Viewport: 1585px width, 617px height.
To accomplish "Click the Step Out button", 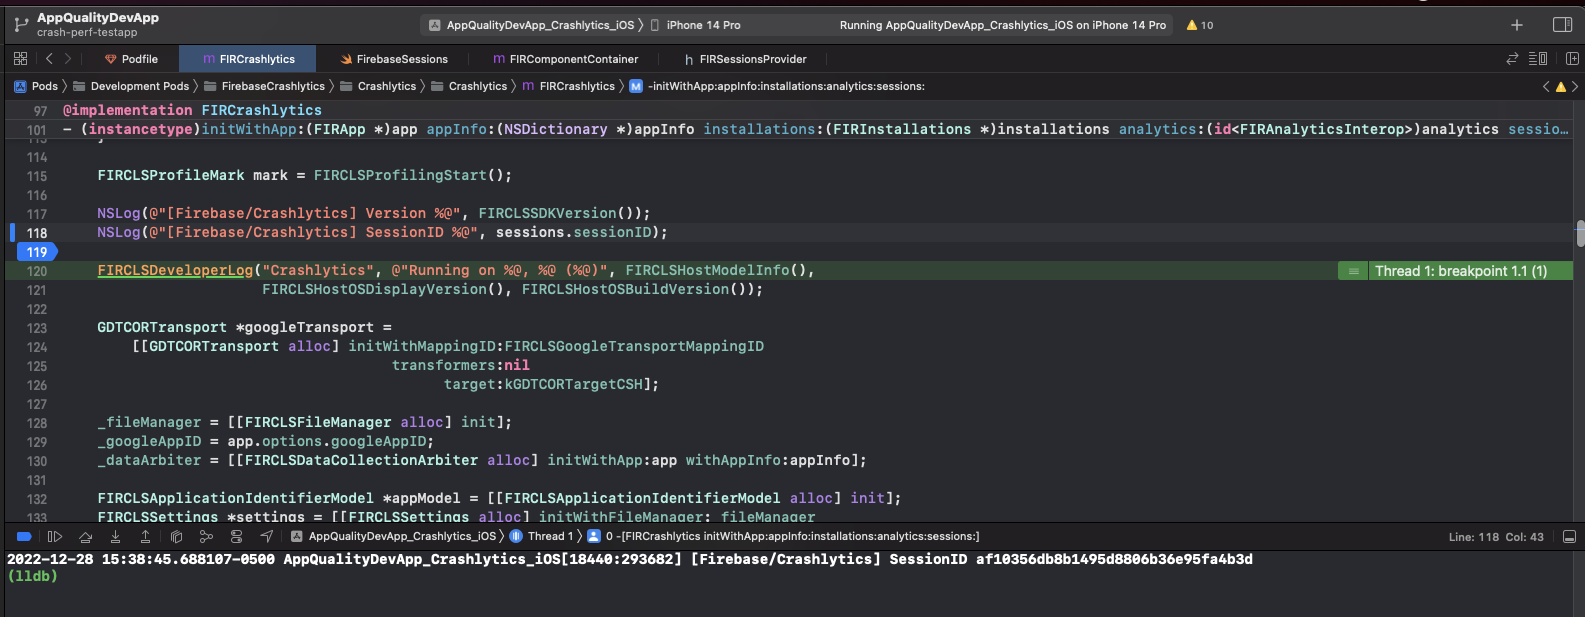I will click(145, 537).
